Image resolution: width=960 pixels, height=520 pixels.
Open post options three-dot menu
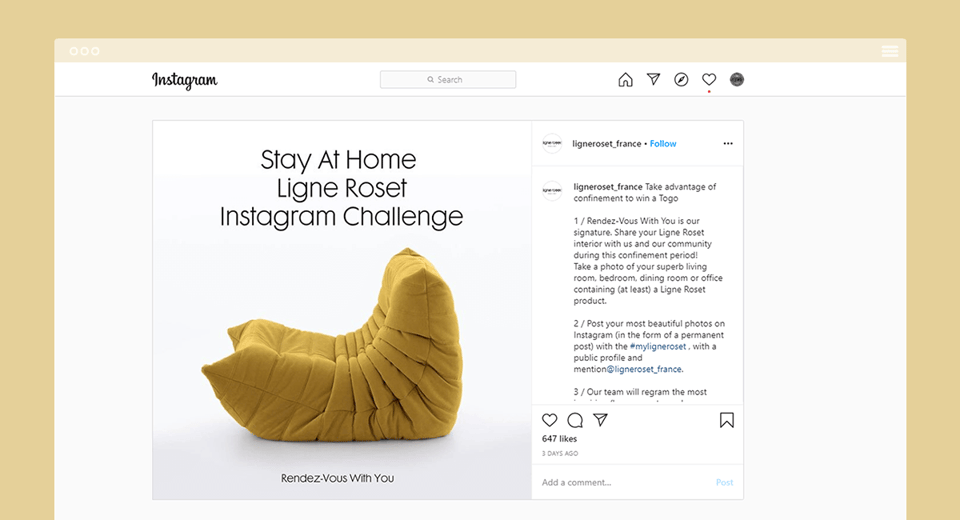[728, 143]
